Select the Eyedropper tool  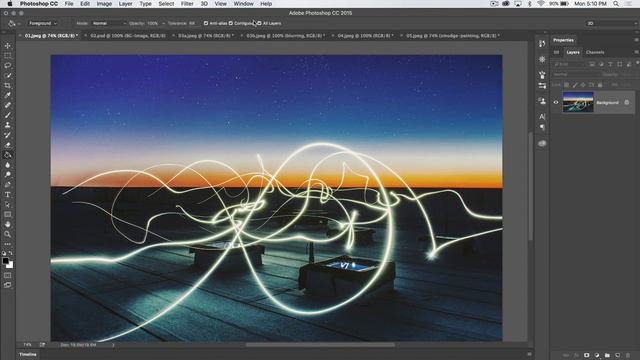coord(8,95)
